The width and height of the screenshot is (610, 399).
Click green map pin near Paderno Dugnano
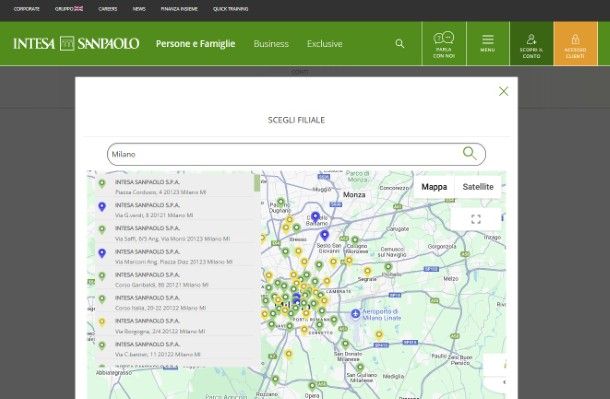(x=281, y=202)
